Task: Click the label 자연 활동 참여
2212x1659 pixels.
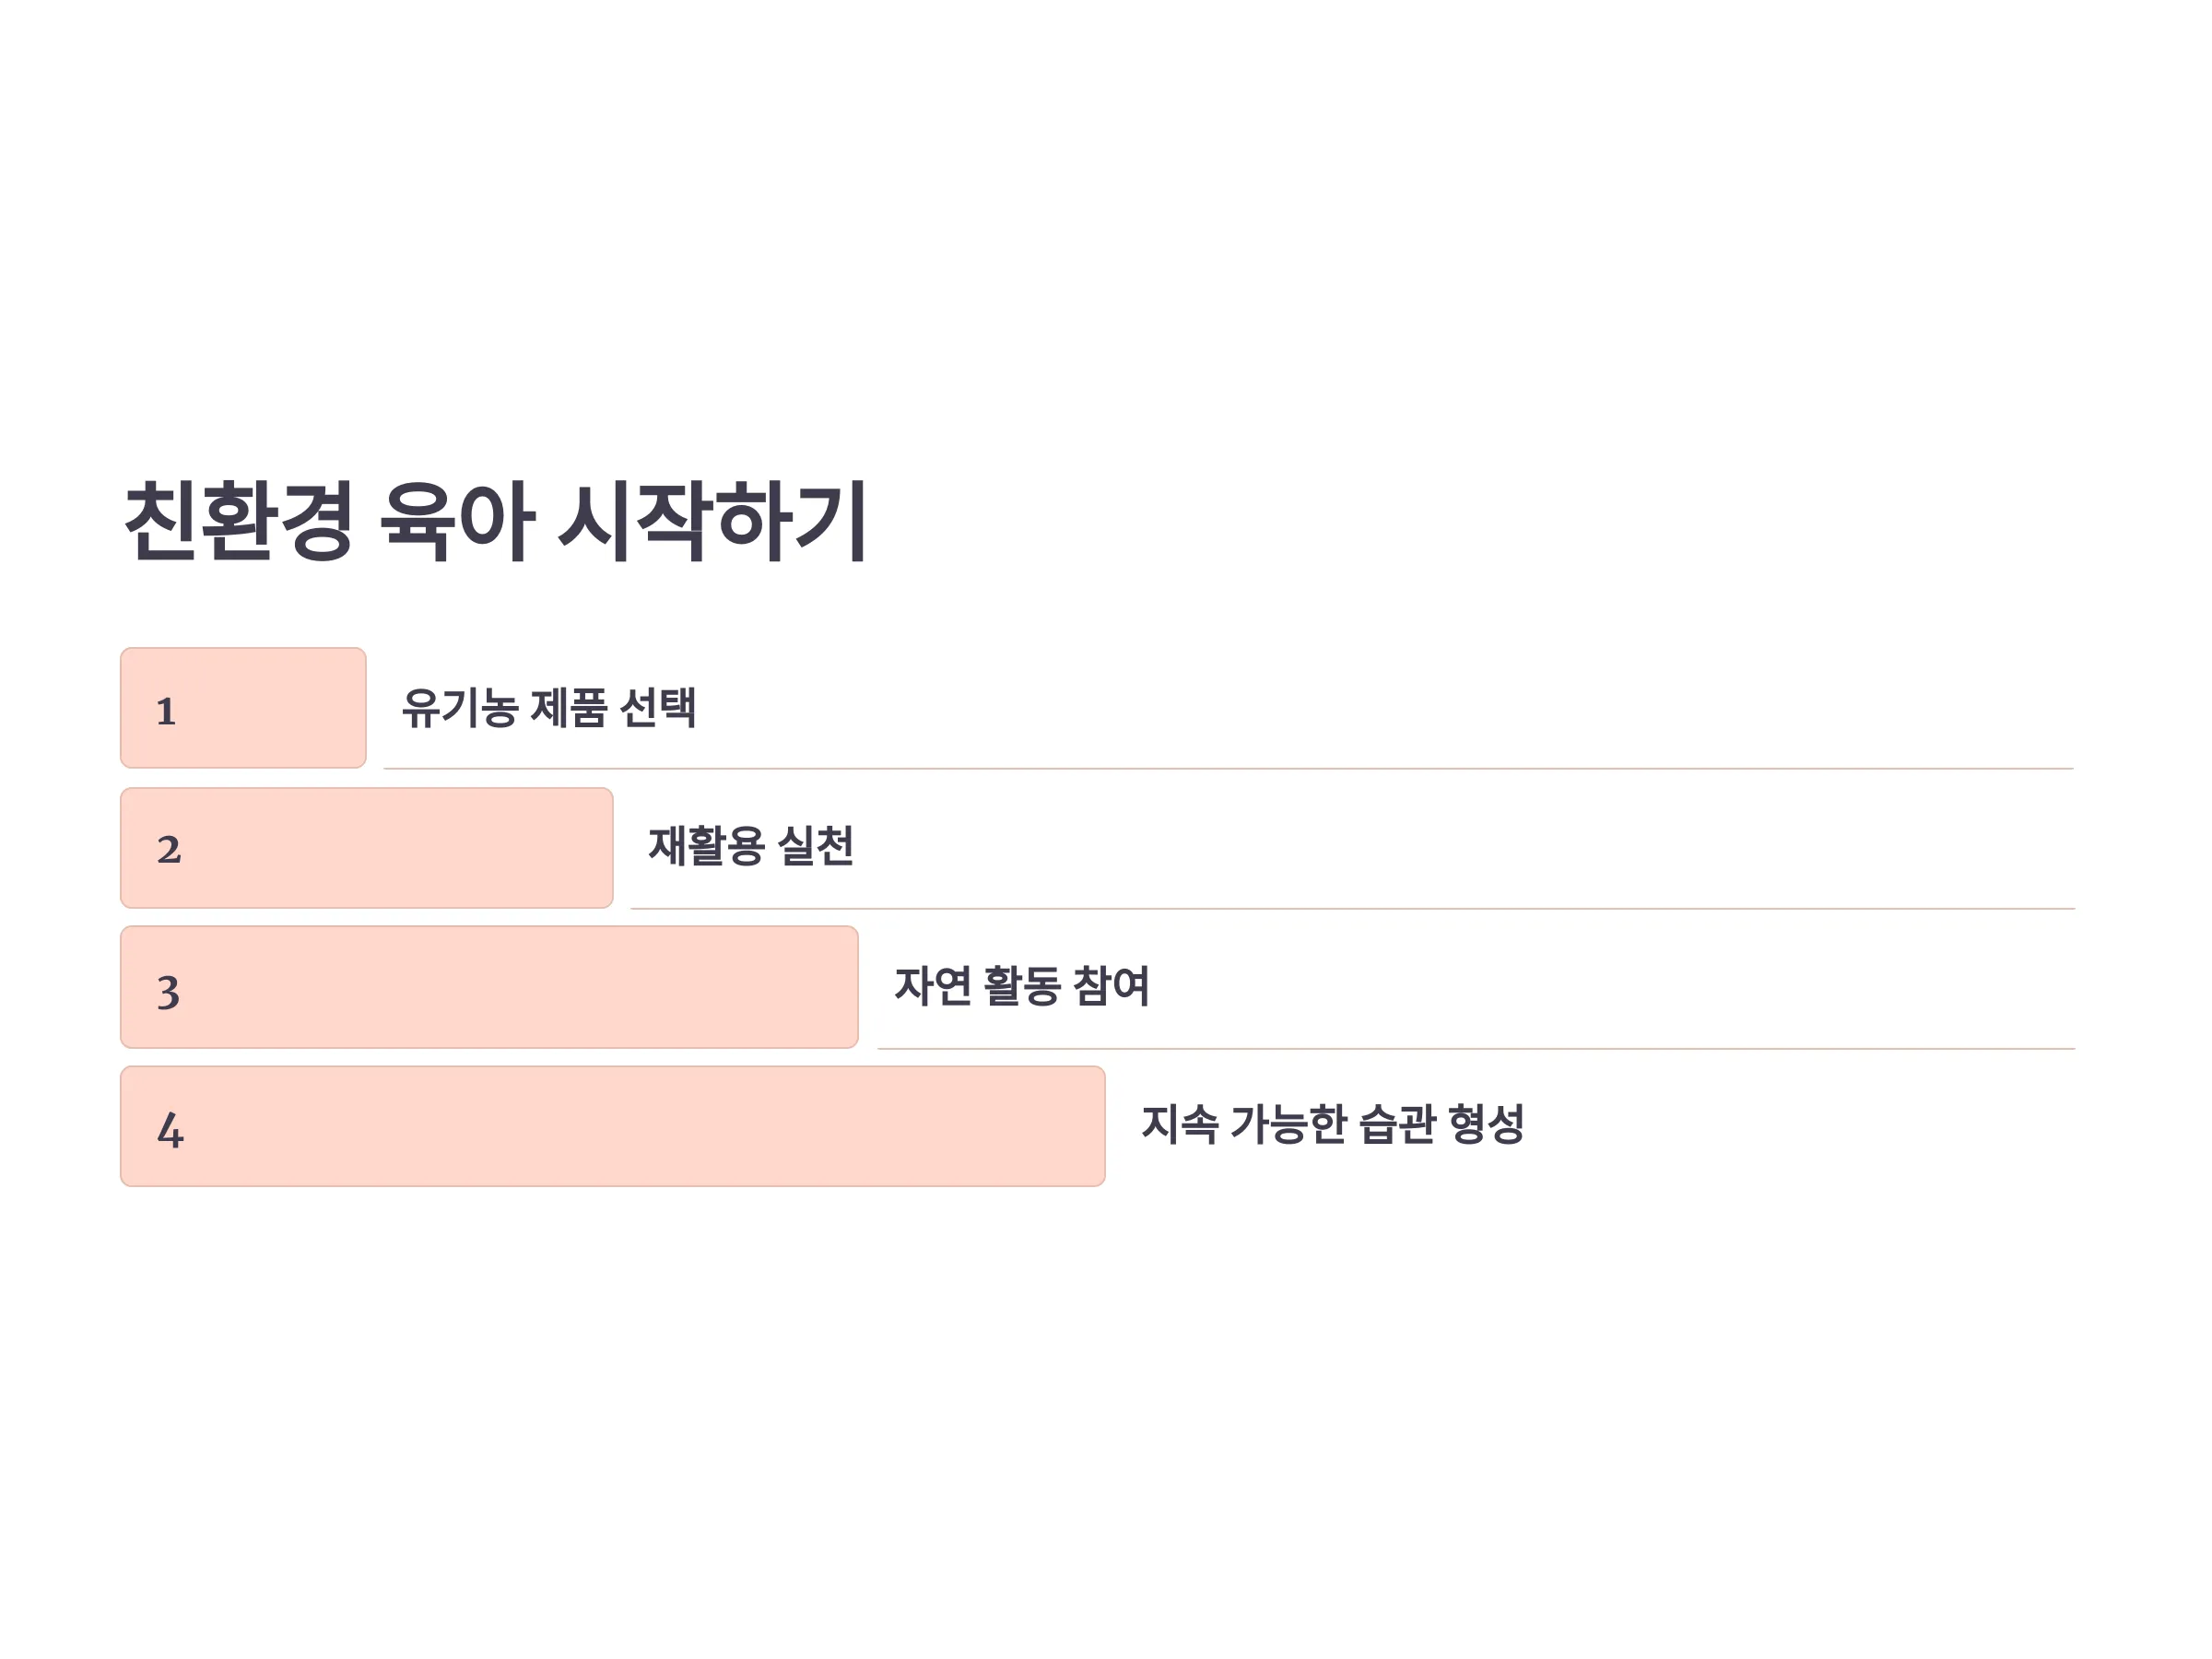Action: (1022, 986)
